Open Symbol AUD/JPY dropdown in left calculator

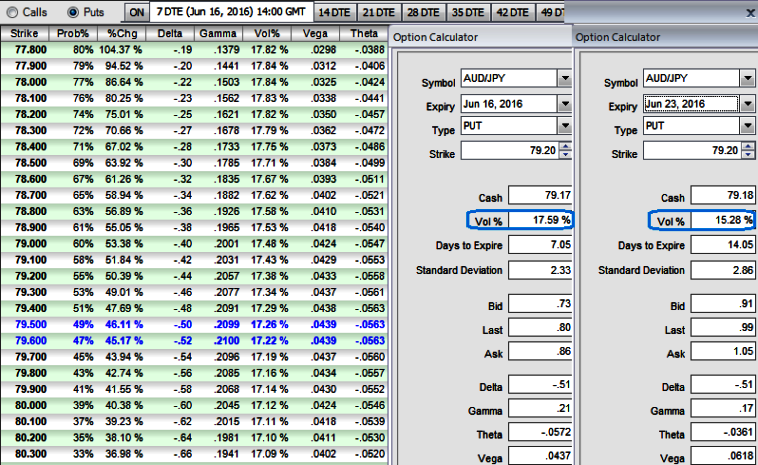coord(565,78)
